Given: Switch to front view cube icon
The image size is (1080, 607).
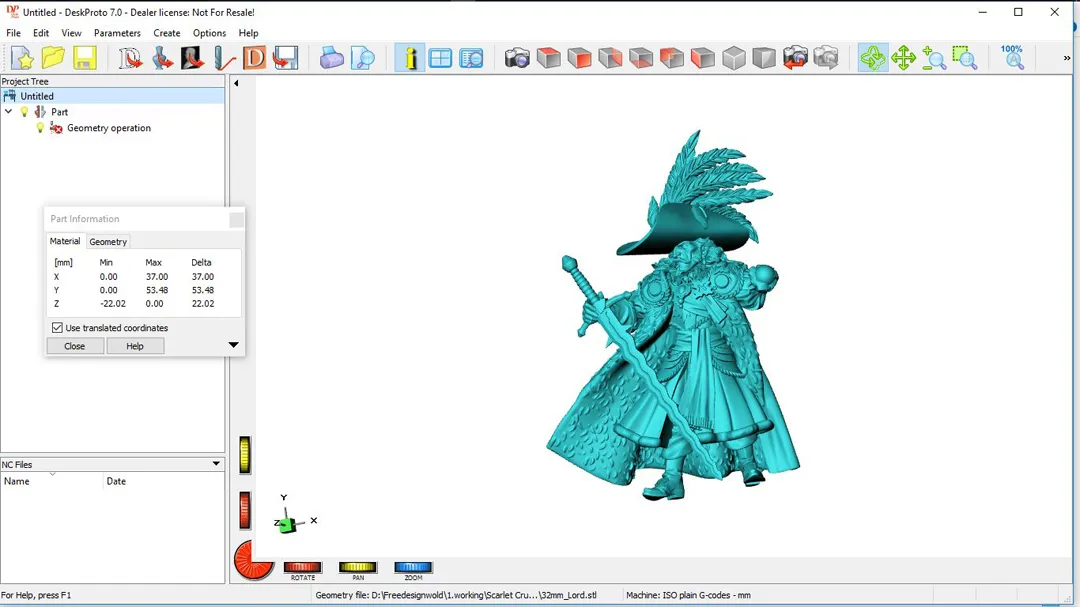Looking at the screenshot, I should tap(579, 58).
